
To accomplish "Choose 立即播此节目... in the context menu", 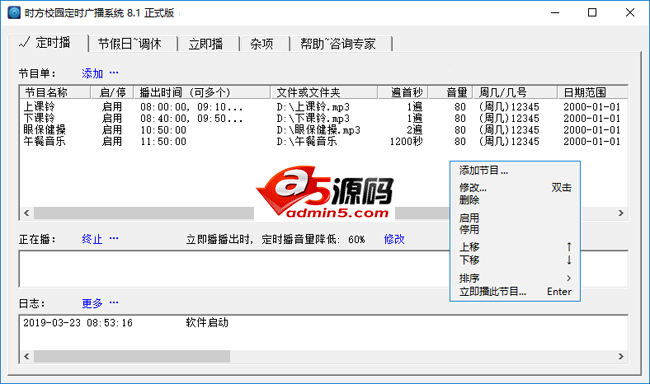I will tap(515, 292).
